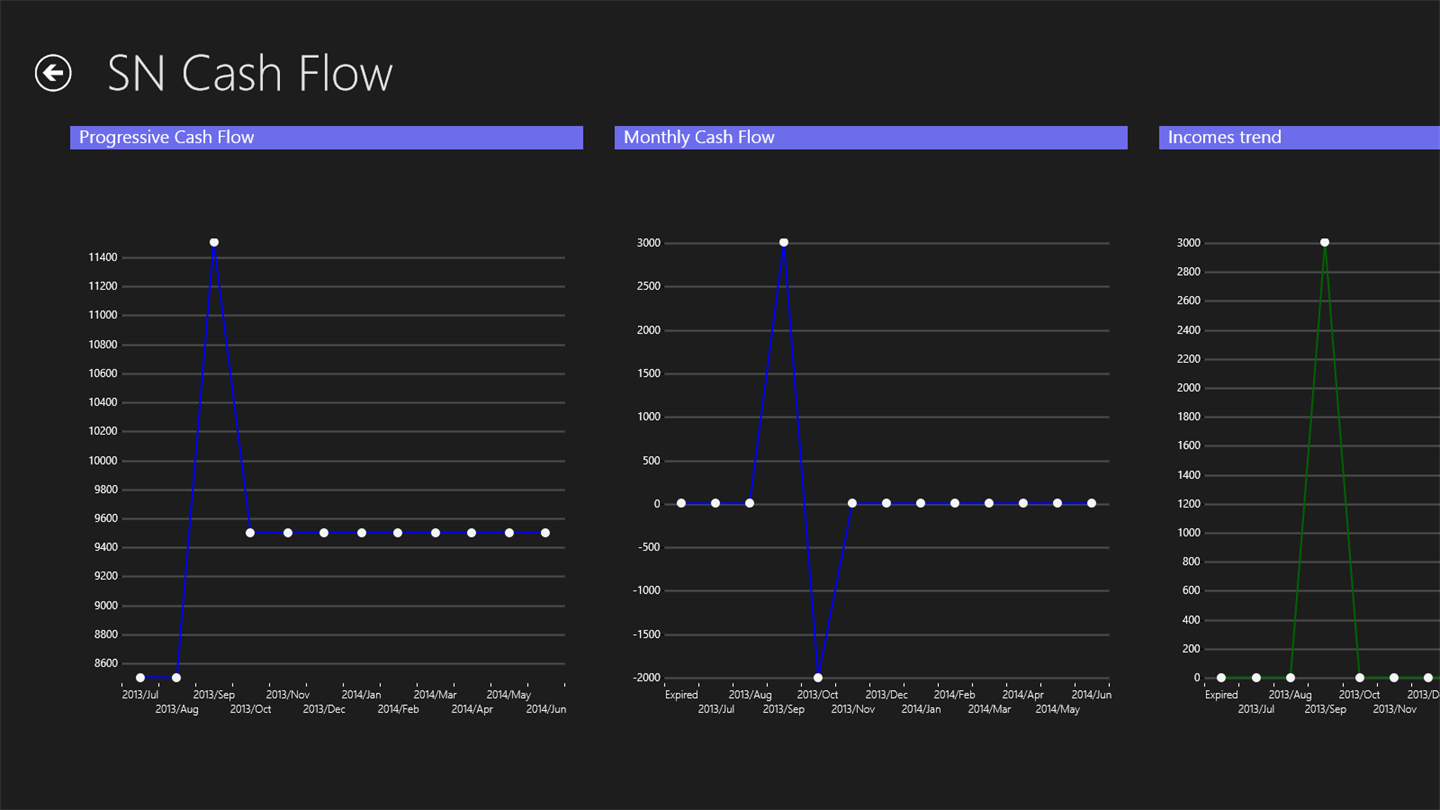Select the Progressive Cash Flow header

326,138
